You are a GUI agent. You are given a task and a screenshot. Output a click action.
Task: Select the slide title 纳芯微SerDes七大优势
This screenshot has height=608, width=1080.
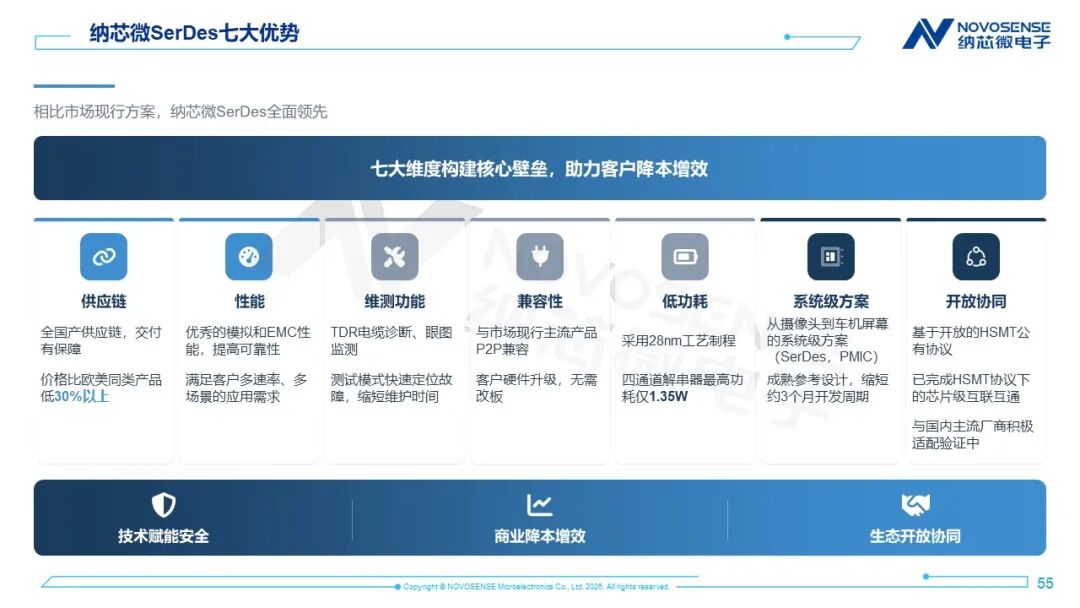[194, 33]
